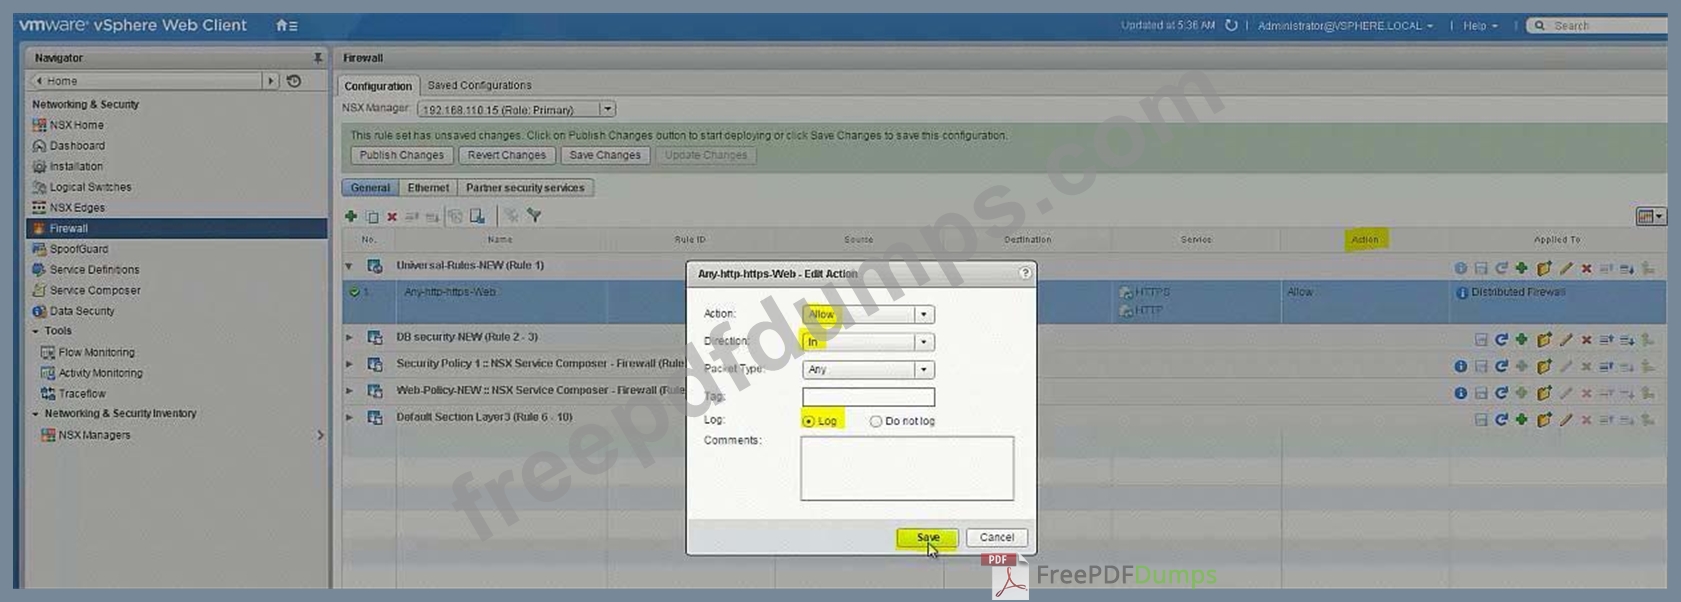Image resolution: width=1681 pixels, height=602 pixels.
Task: Click the refresh icon in top bar
Action: click(1231, 26)
